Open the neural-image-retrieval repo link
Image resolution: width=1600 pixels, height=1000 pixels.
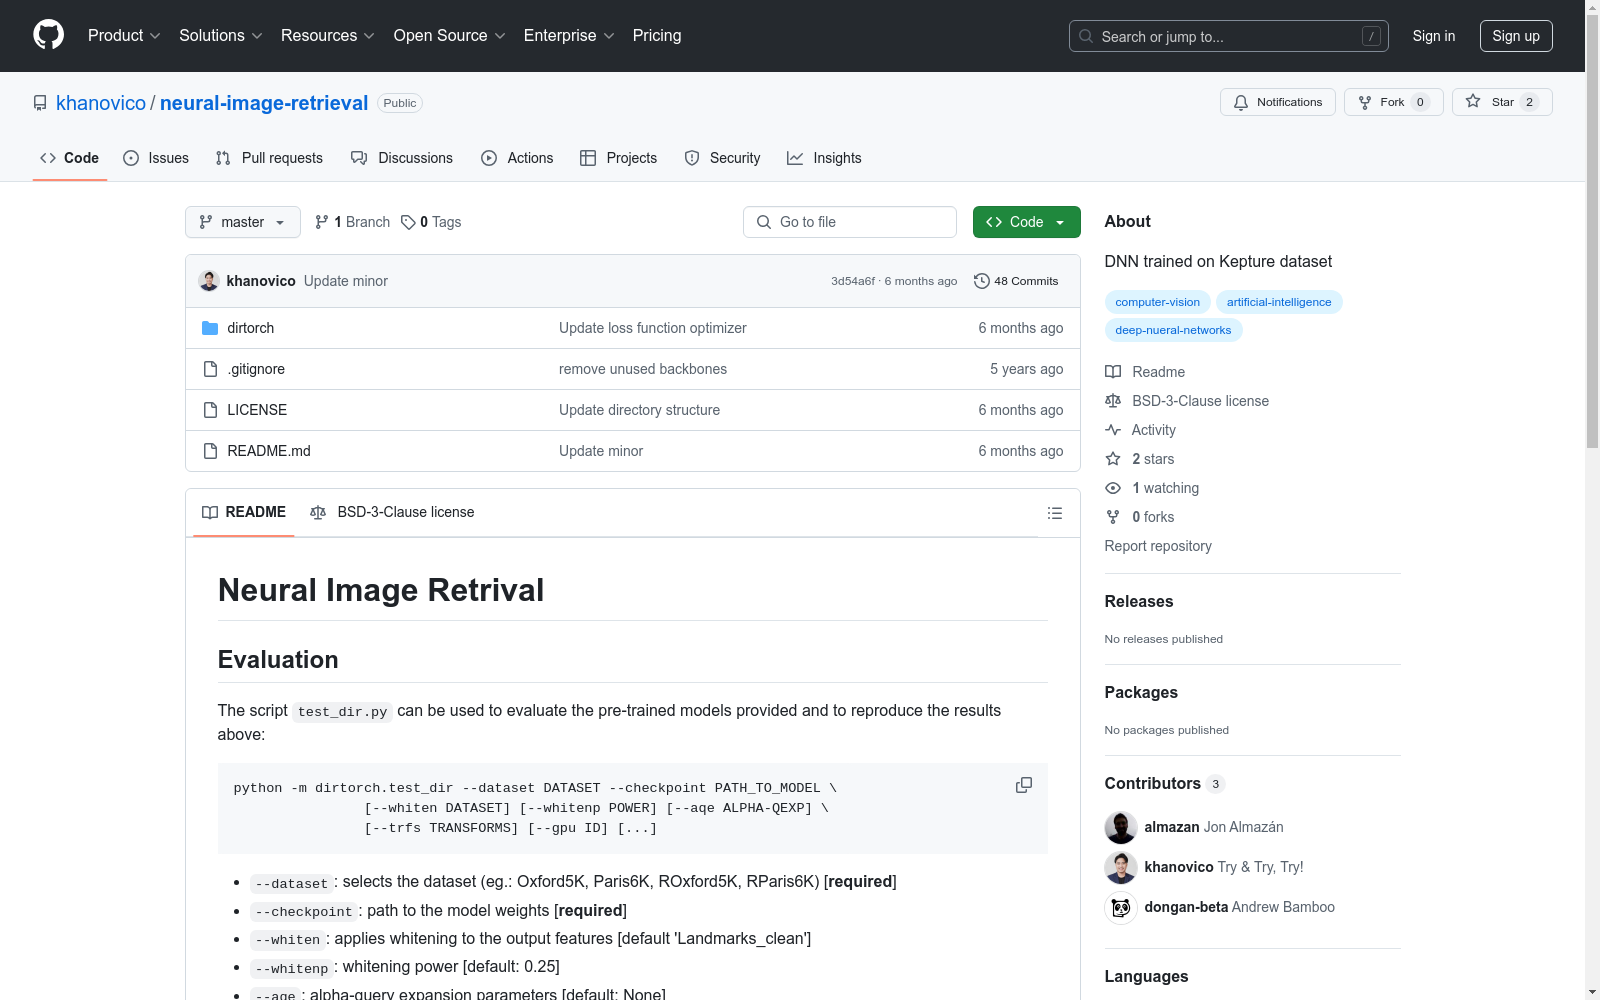264,103
